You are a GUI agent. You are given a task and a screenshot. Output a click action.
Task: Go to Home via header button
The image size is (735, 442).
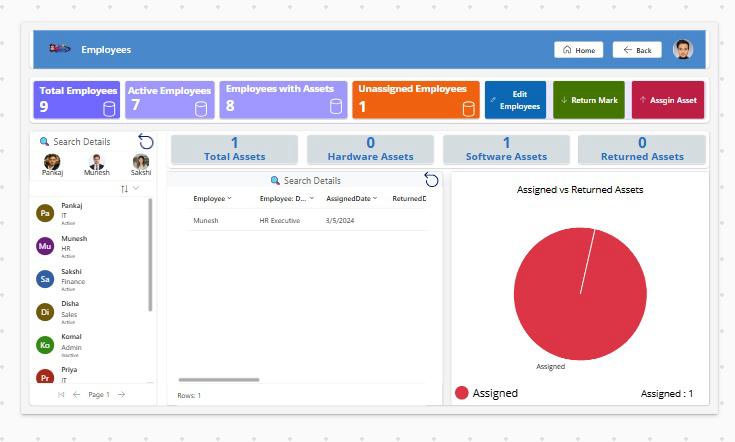pos(578,50)
